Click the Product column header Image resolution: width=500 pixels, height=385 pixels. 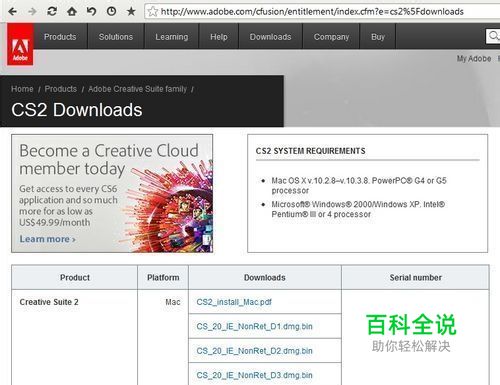click(75, 277)
